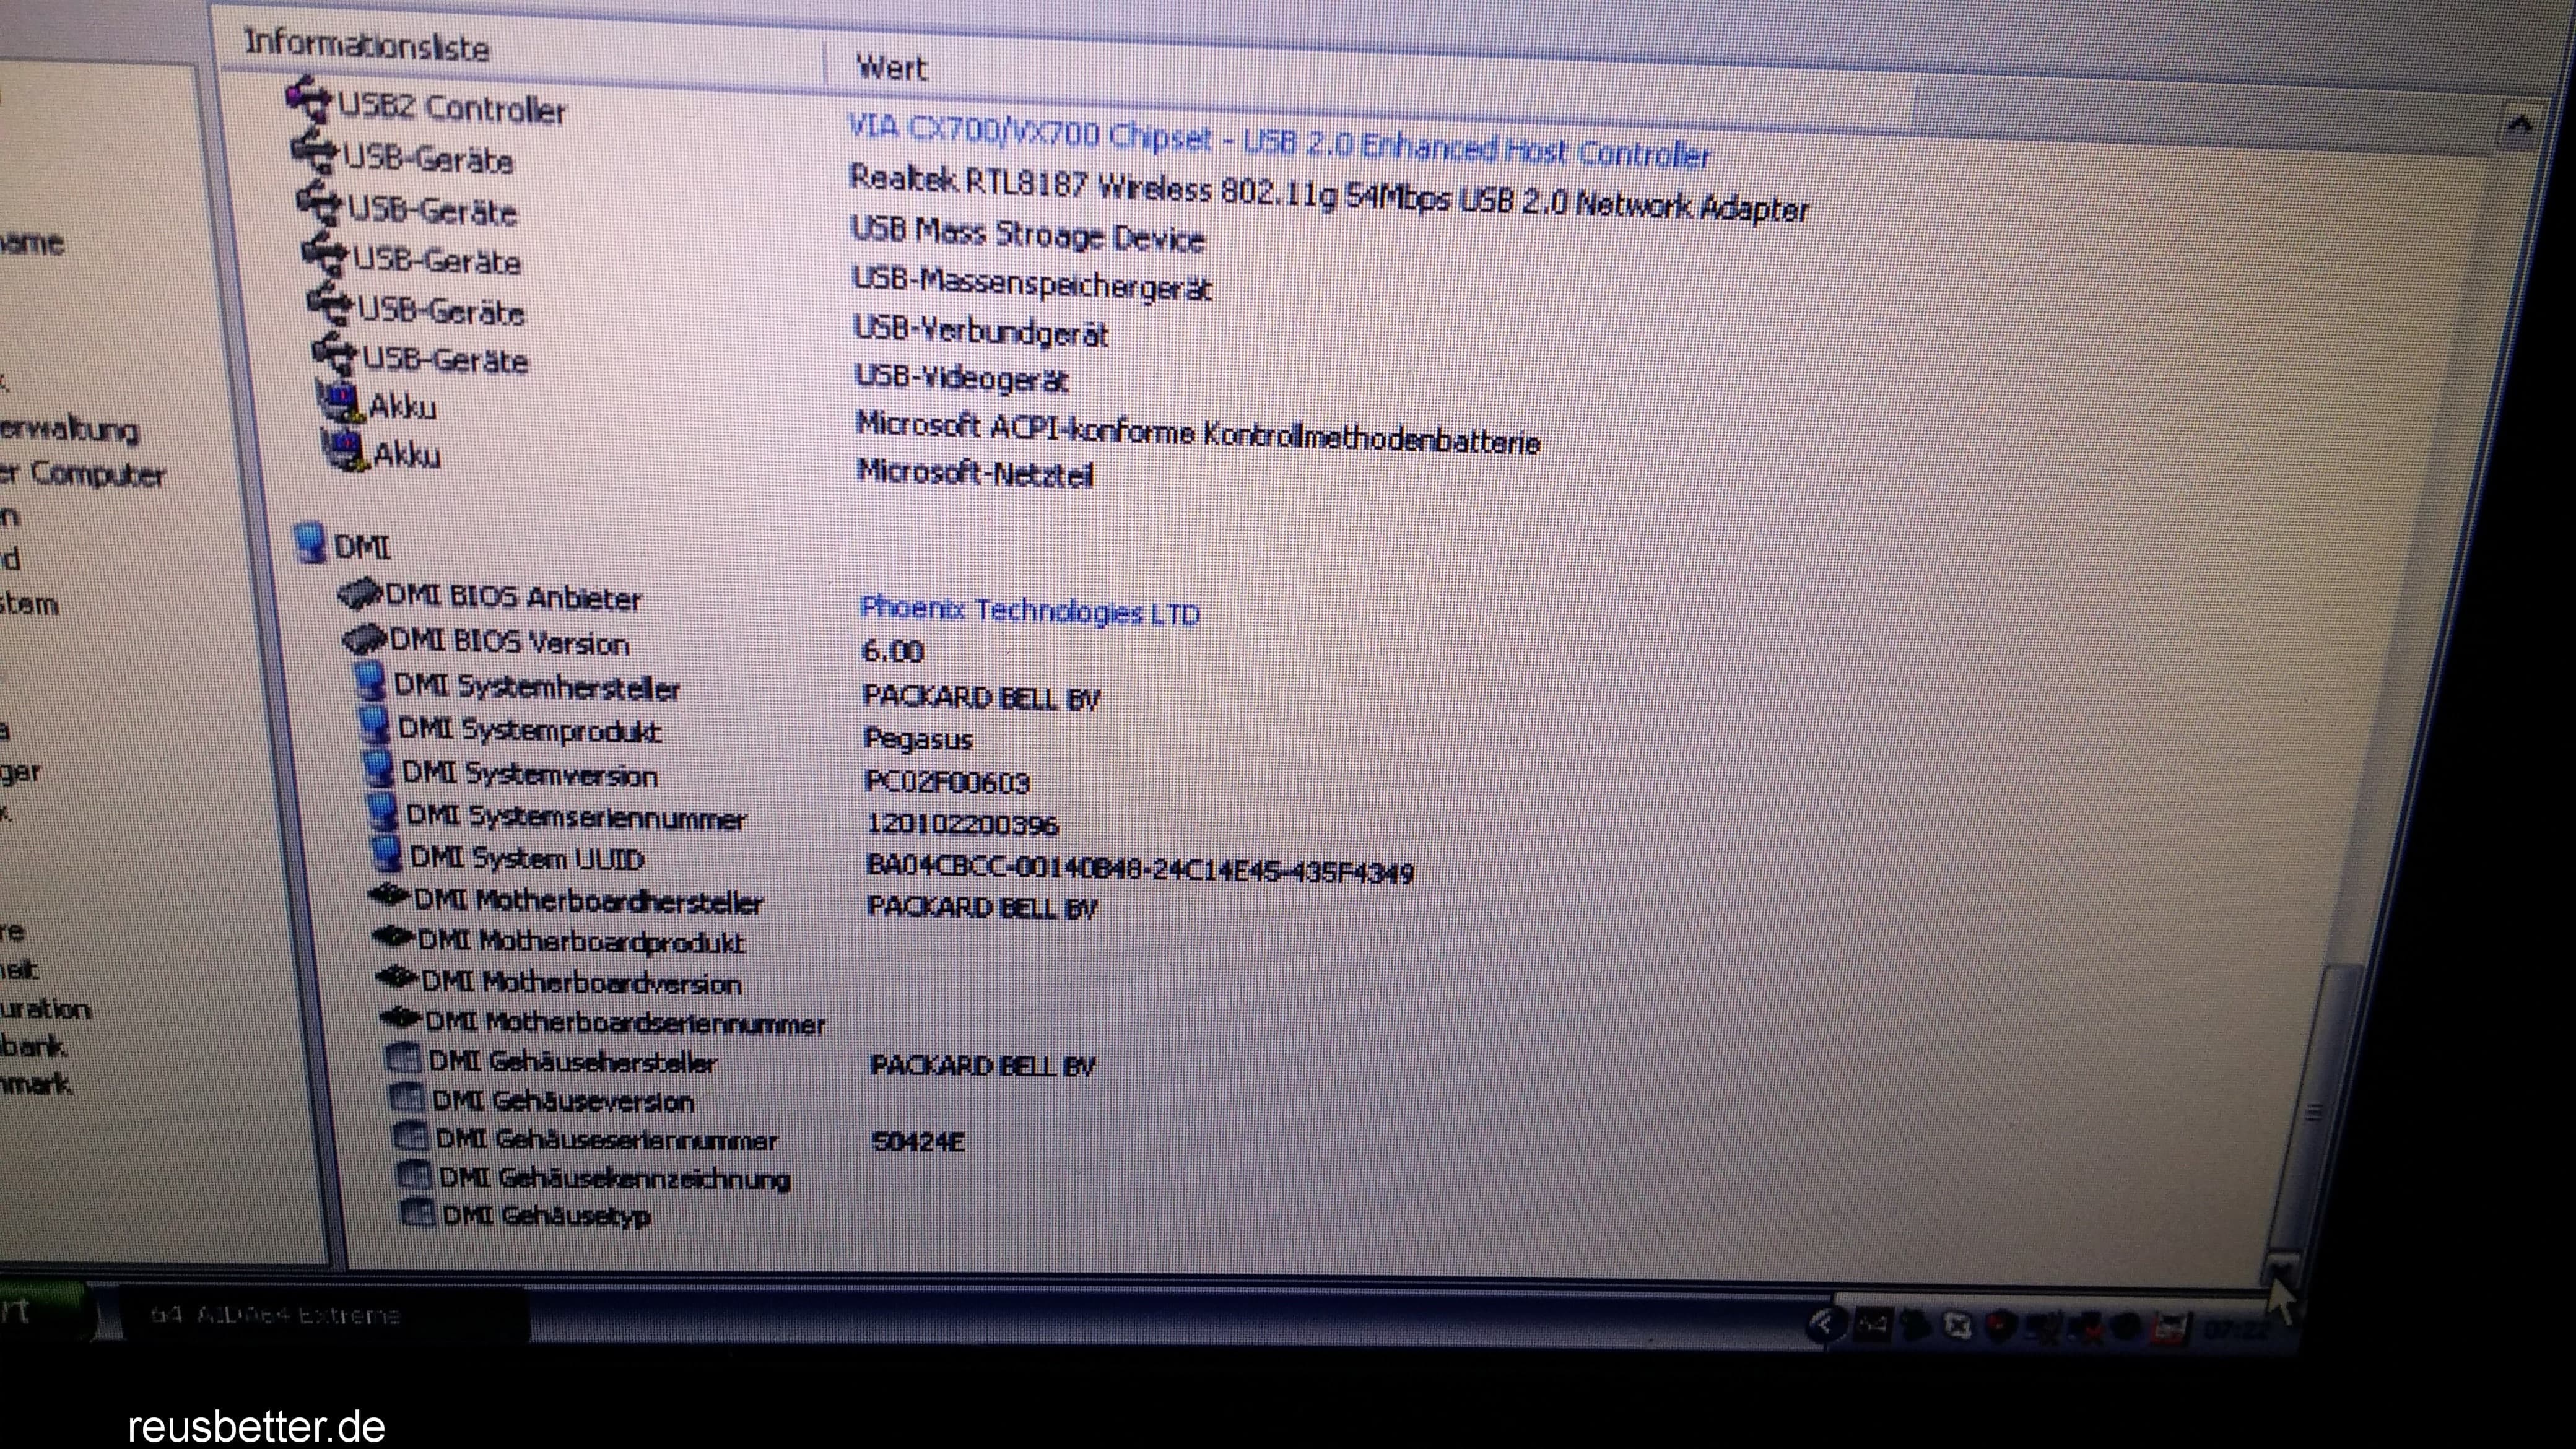The height and width of the screenshot is (1449, 2576).
Task: Select the DMI System UUID label
Action: point(527,858)
